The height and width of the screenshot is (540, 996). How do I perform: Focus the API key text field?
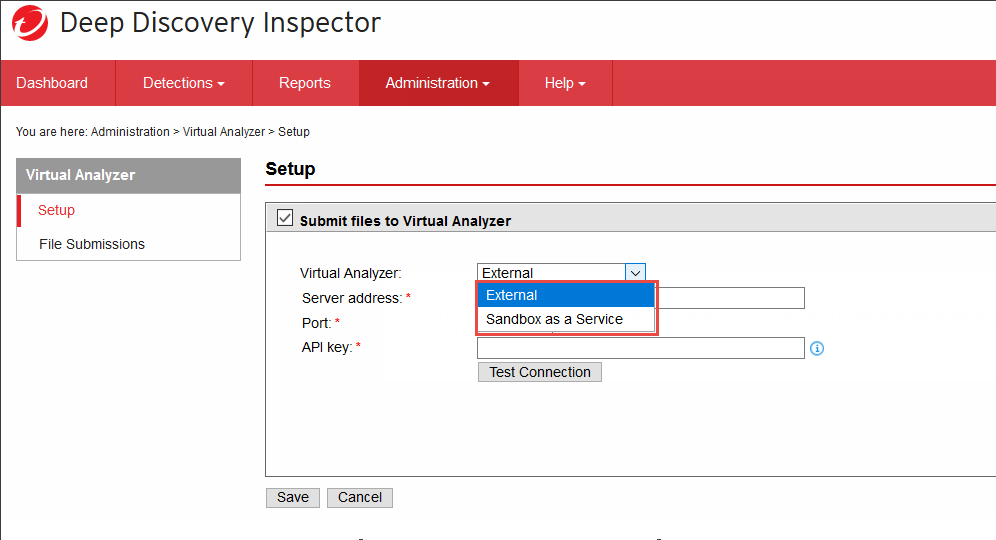(x=640, y=348)
